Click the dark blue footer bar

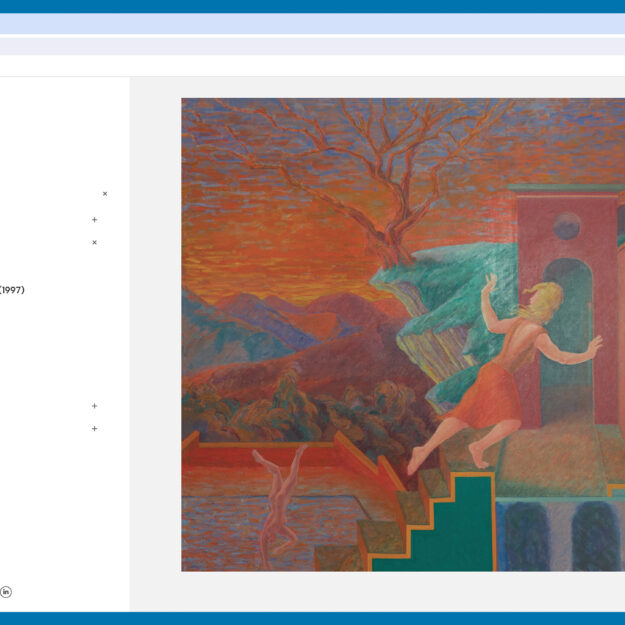click(x=312, y=618)
